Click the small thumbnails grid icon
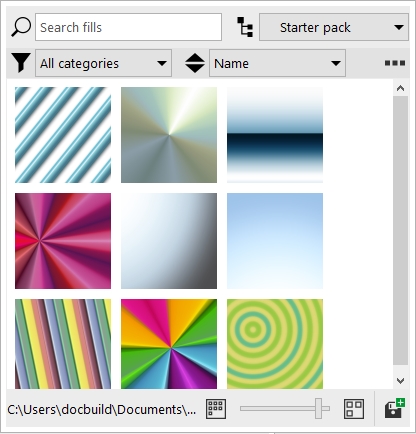Image resolution: width=416 pixels, height=434 pixels. click(216, 409)
